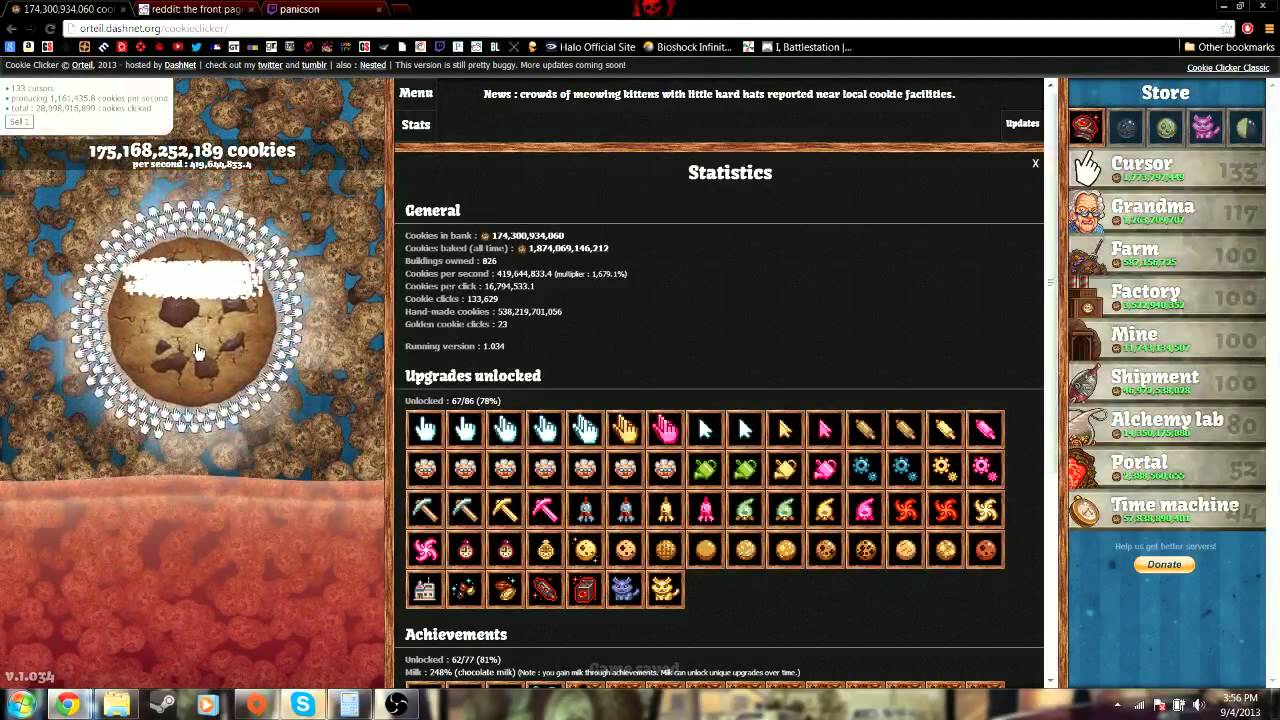The width and height of the screenshot is (1280, 720).
Task: Select the dark sphere store upgrade
Action: pyautogui.click(x=1126, y=128)
